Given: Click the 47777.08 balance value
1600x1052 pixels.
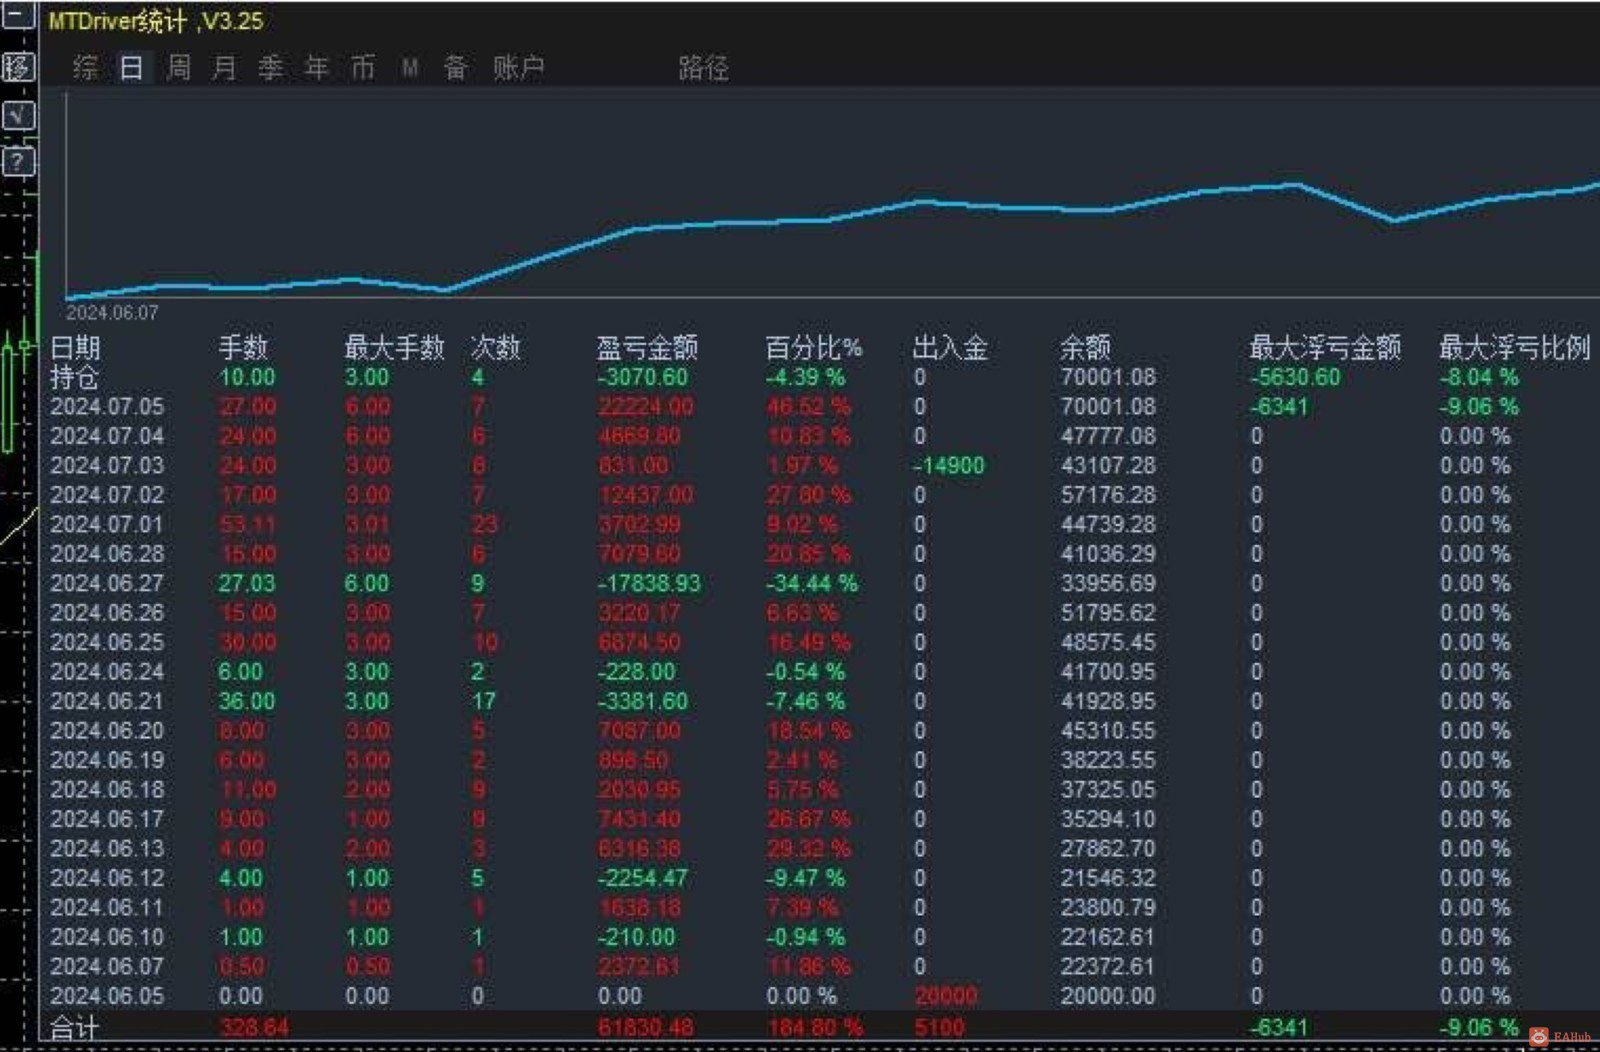Looking at the screenshot, I should pyautogui.click(x=1108, y=436).
